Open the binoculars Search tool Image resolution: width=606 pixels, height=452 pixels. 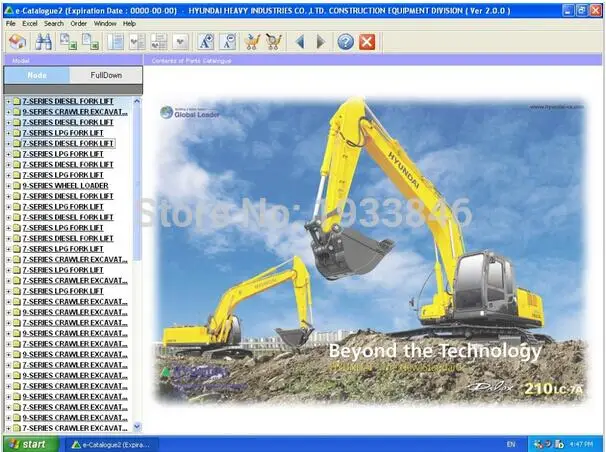tap(43, 42)
